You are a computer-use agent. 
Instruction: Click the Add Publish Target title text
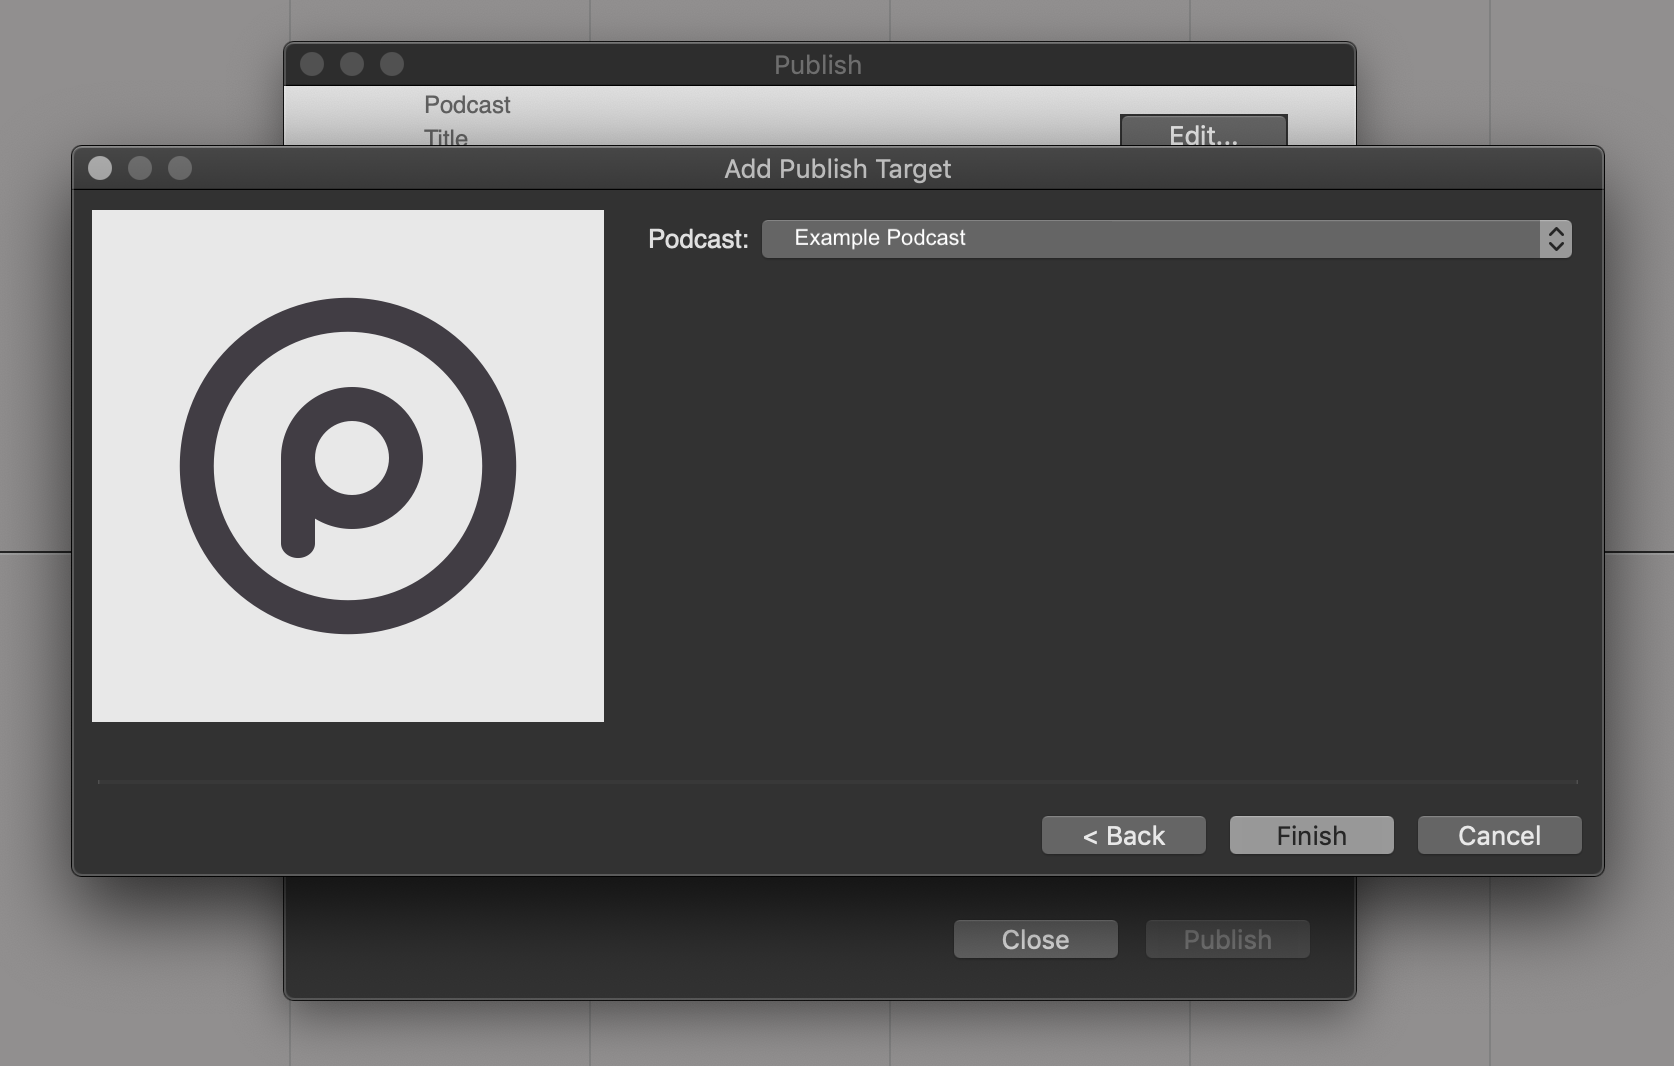pyautogui.click(x=837, y=169)
